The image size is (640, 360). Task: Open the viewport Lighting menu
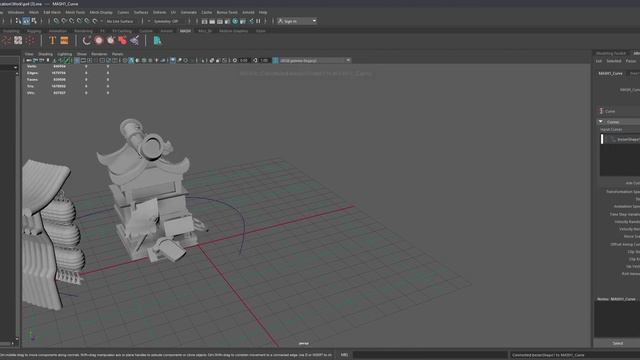click(64, 54)
